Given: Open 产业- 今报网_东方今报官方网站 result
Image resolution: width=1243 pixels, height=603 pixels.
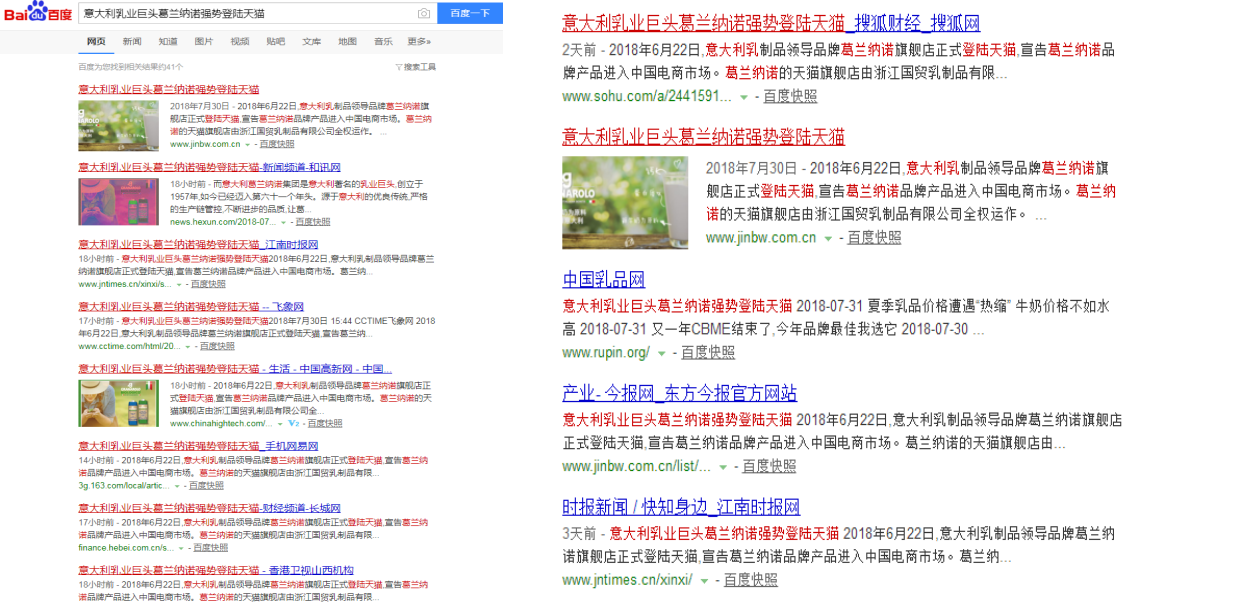Looking at the screenshot, I should pos(680,393).
